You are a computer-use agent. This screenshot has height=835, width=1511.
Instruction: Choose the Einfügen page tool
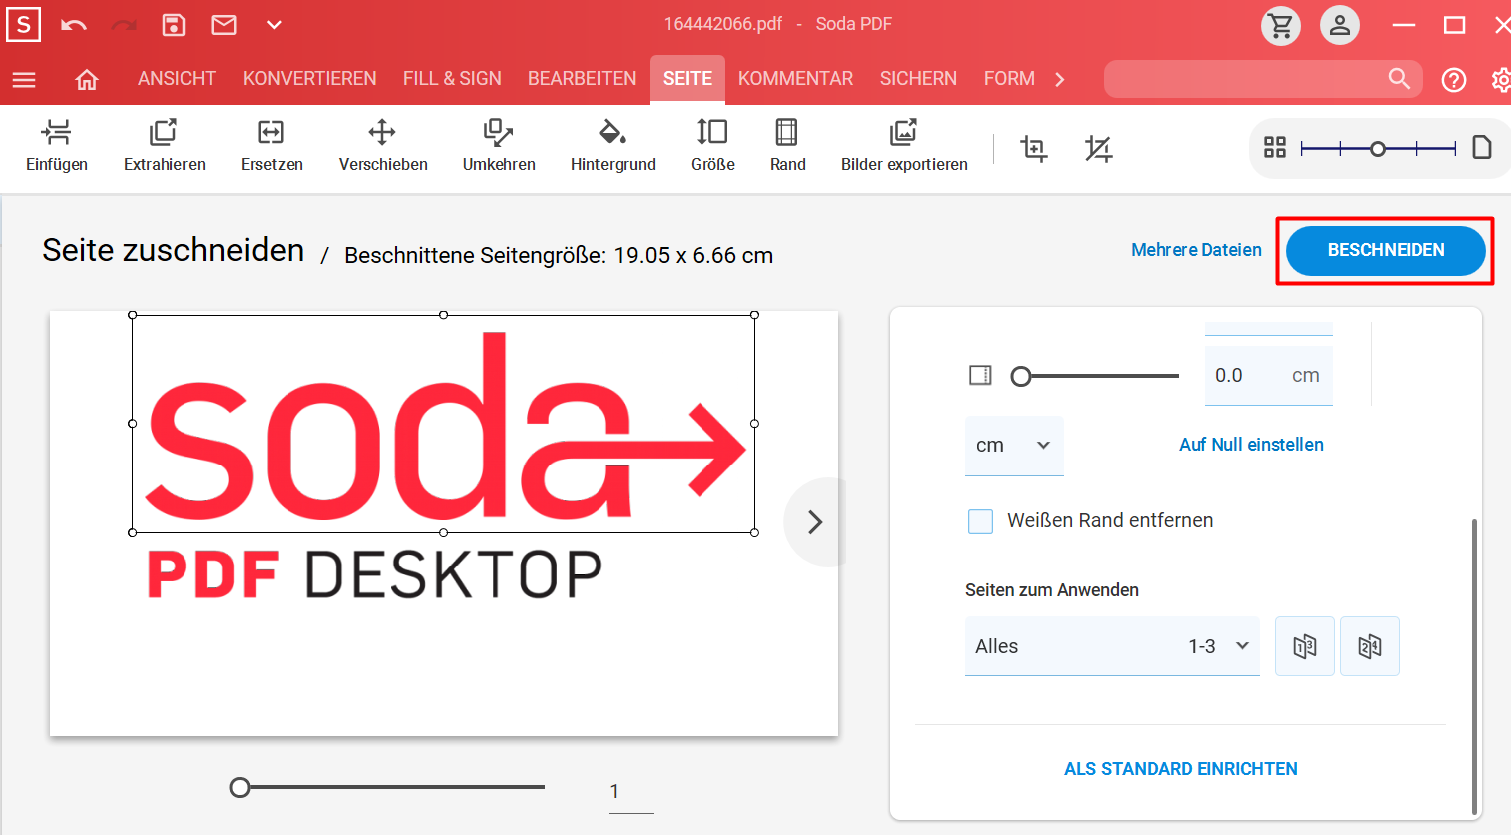click(x=57, y=146)
